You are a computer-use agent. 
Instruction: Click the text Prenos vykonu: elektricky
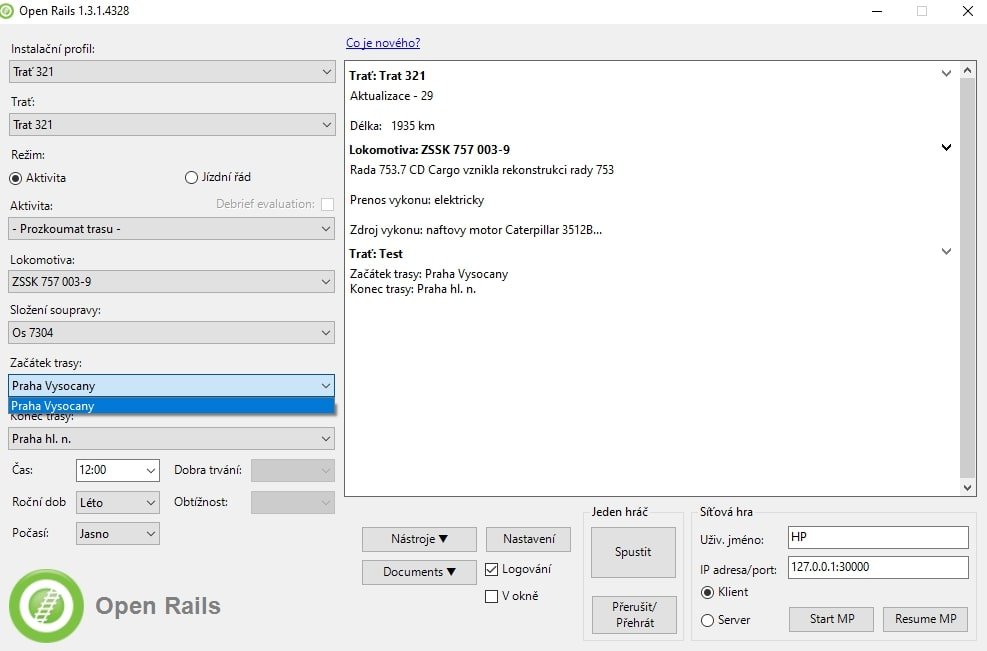point(417,200)
